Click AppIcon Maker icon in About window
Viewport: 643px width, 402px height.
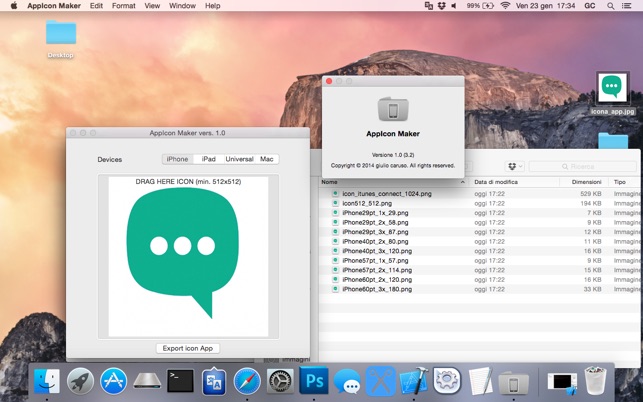(393, 109)
